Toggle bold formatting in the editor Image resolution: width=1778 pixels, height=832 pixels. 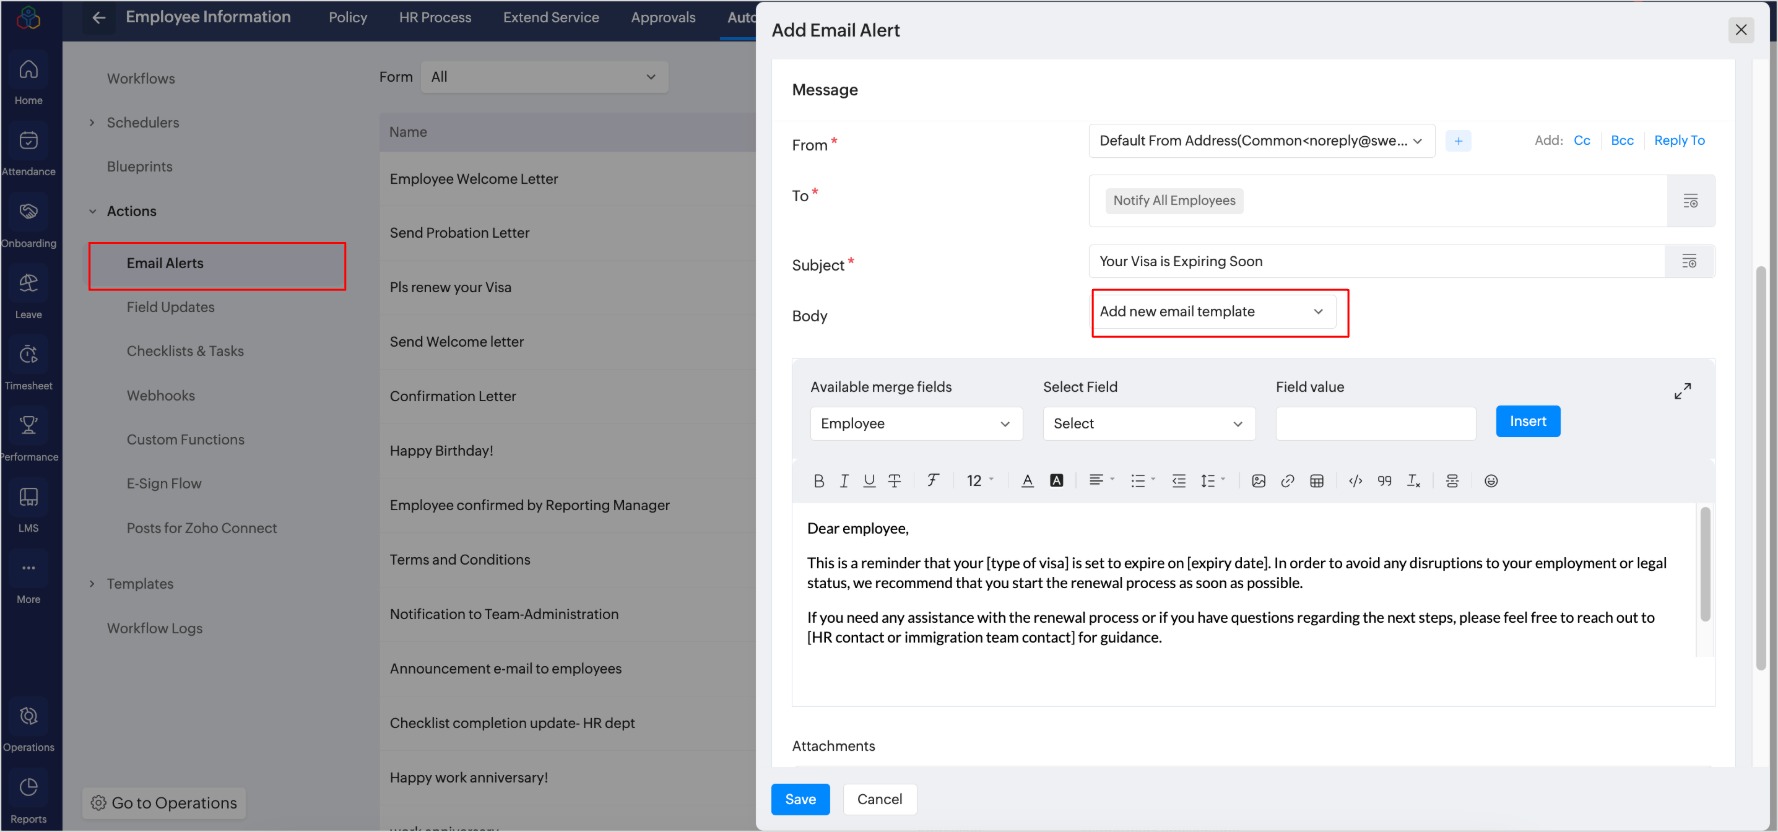(x=818, y=481)
